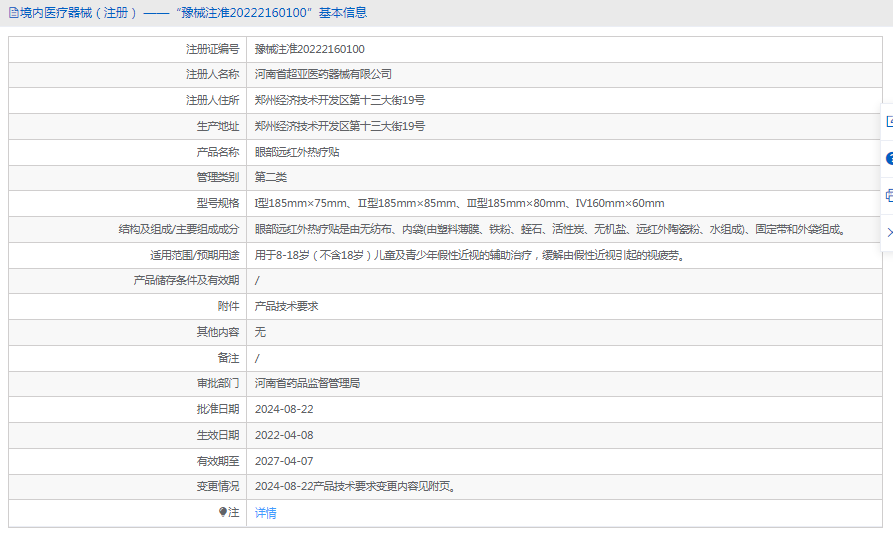Click the expiry date 2027-04-07
The width and height of the screenshot is (893, 536).
coord(284,461)
